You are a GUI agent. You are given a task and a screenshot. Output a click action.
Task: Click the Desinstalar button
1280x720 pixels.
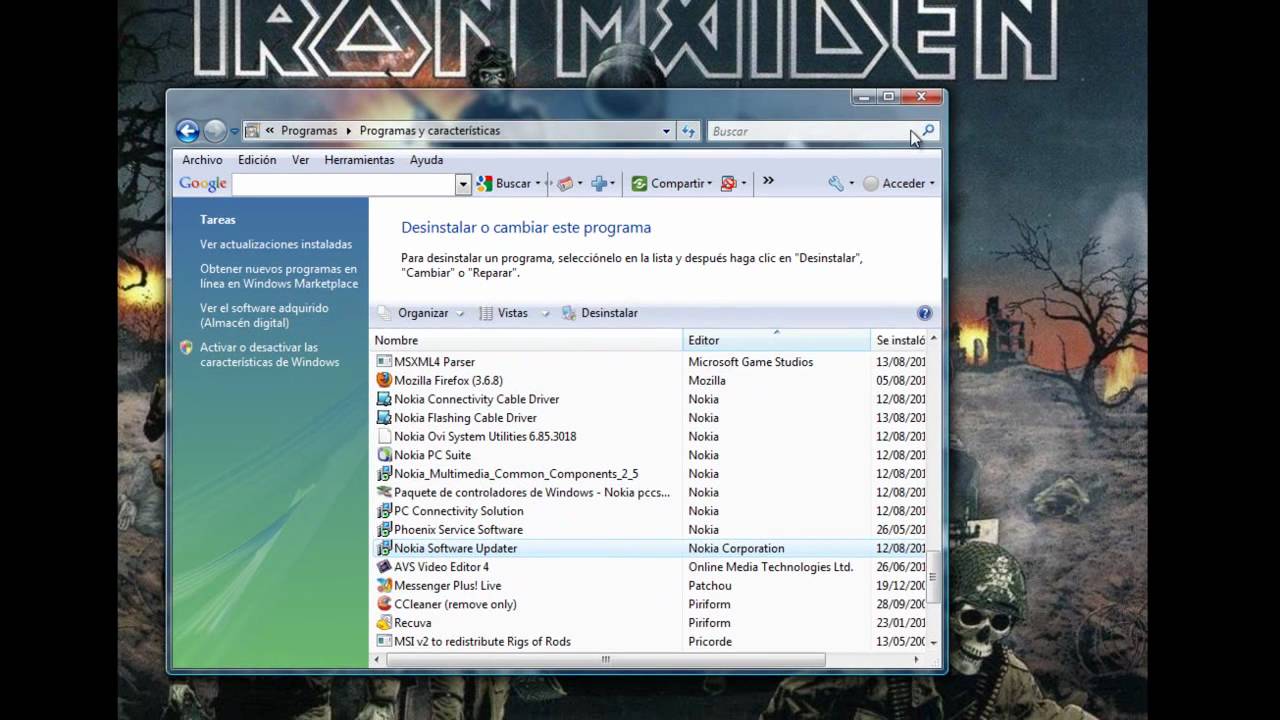(600, 313)
